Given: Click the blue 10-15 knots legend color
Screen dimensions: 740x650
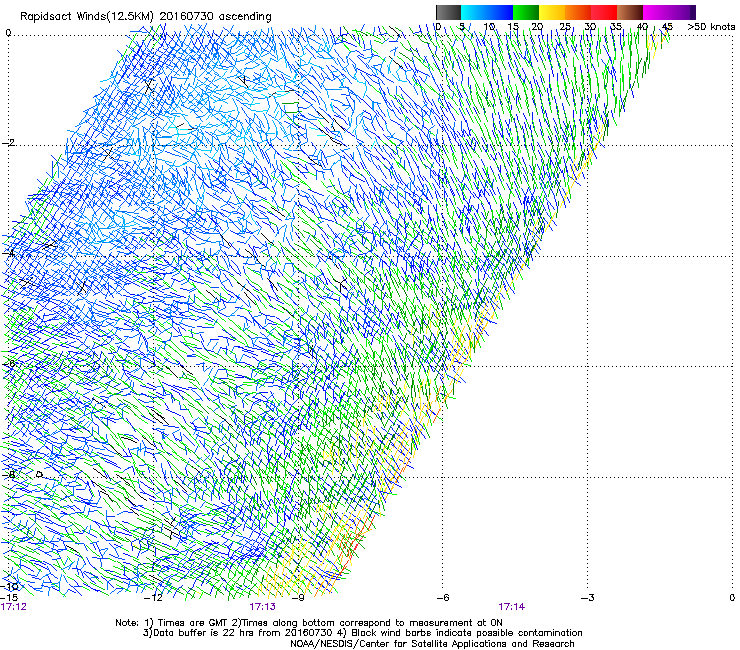Looking at the screenshot, I should coord(500,12).
